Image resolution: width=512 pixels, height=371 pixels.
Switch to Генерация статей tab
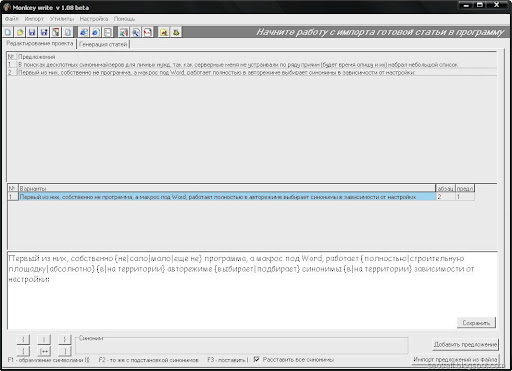click(x=103, y=44)
